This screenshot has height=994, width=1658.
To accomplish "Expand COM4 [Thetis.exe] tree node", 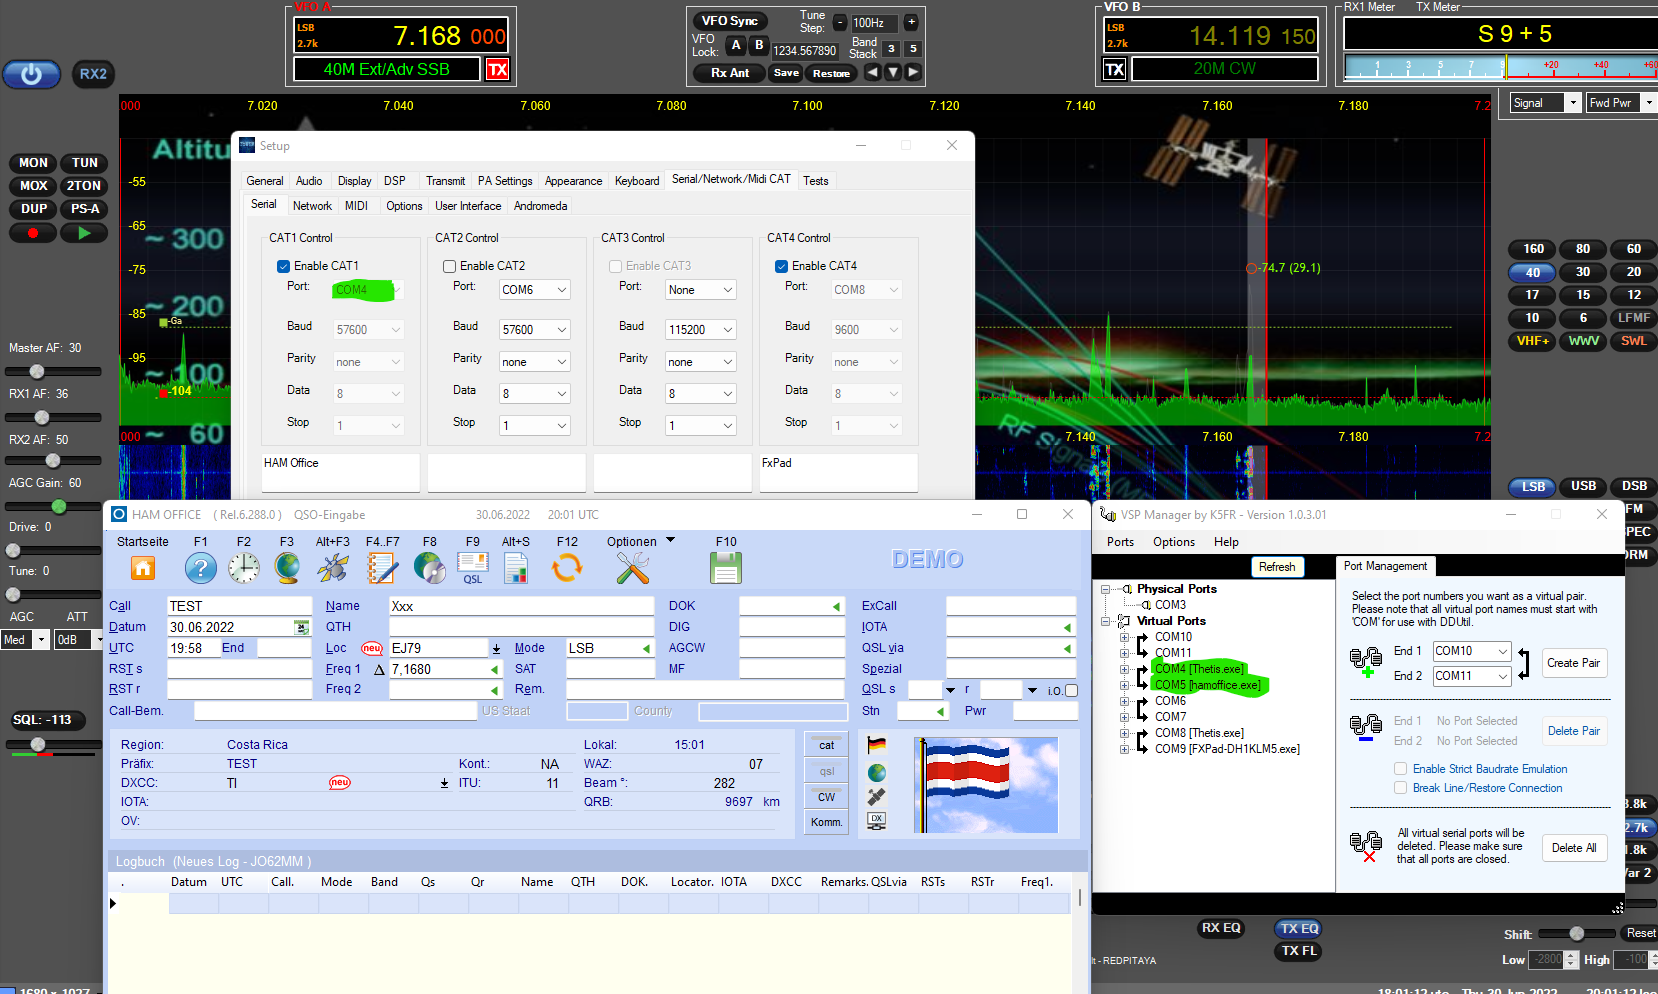I will coord(1124,669).
